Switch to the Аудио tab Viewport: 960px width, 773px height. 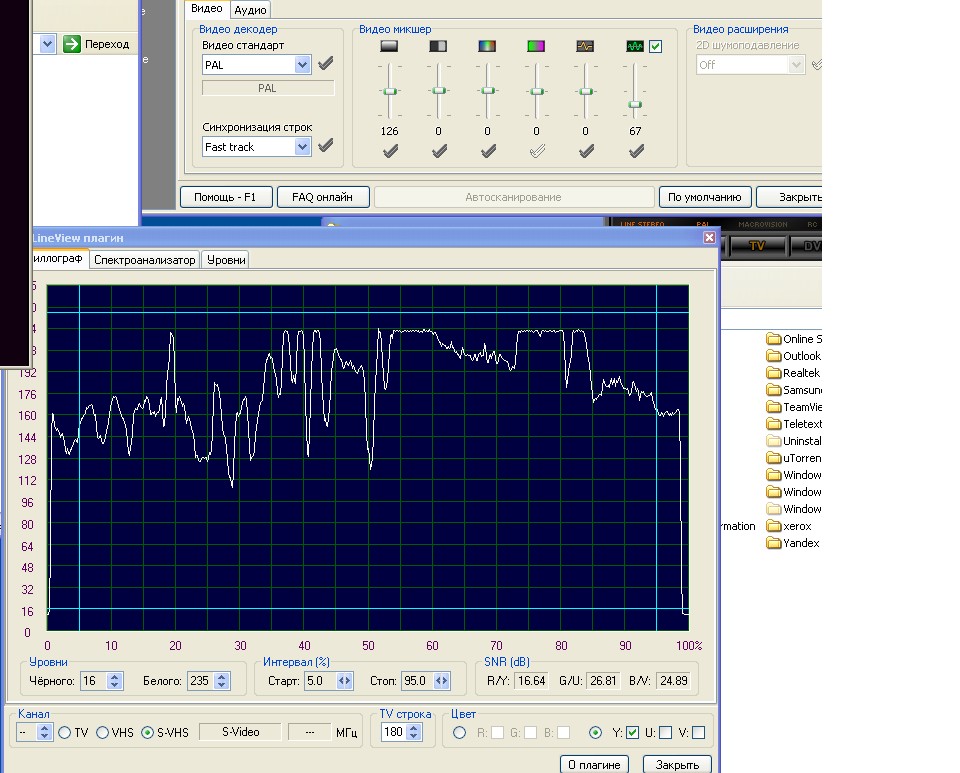coord(250,9)
